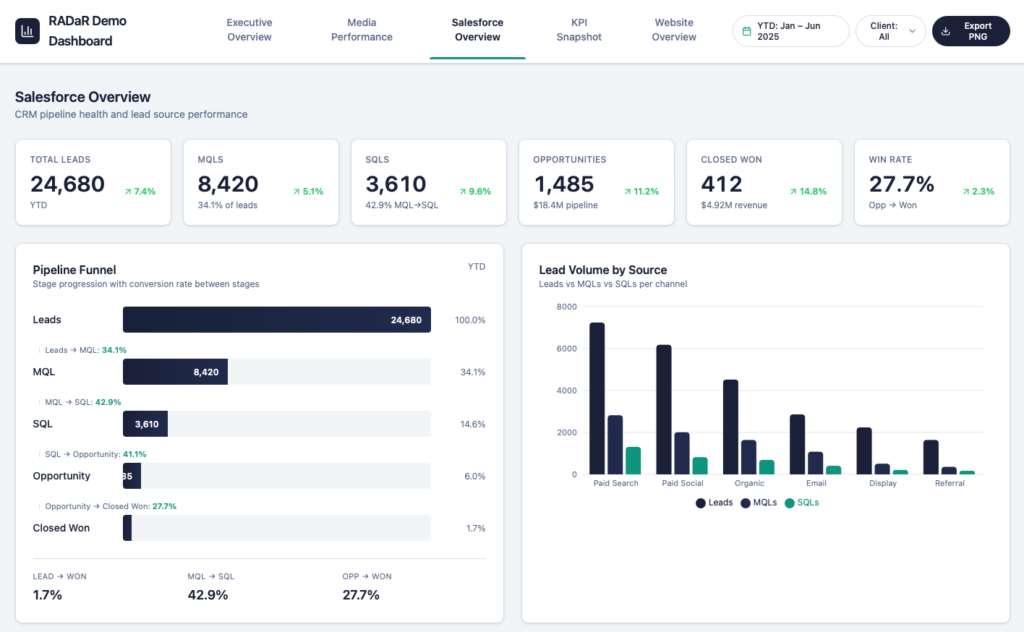
Task: Toggle the MQLs series in chart legend
Action: [x=759, y=503]
